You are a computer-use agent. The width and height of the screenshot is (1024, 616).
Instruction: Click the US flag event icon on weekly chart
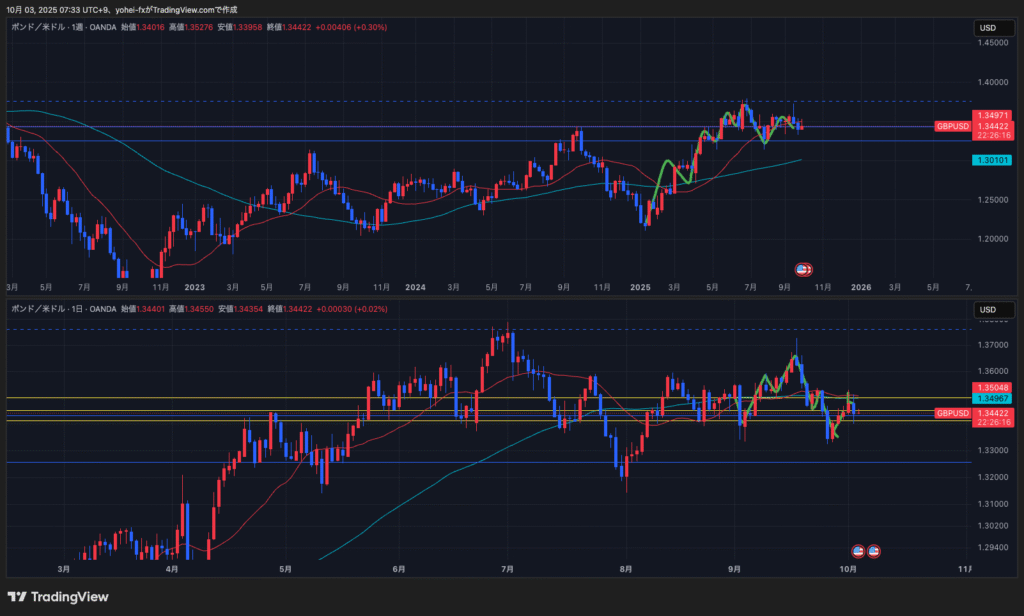pyautogui.click(x=802, y=269)
